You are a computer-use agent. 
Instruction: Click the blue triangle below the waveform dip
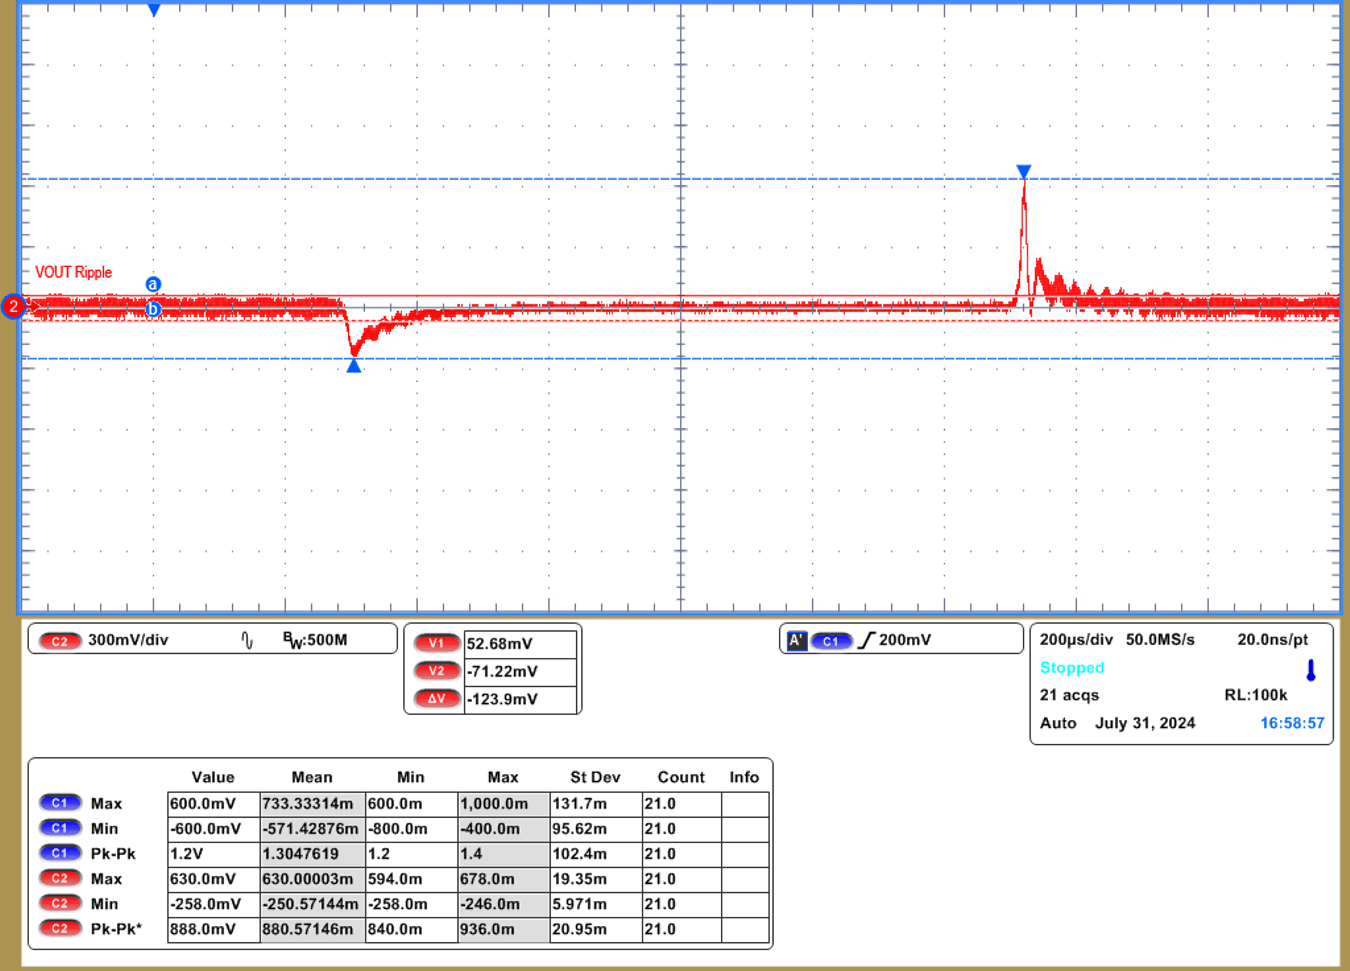(x=354, y=366)
